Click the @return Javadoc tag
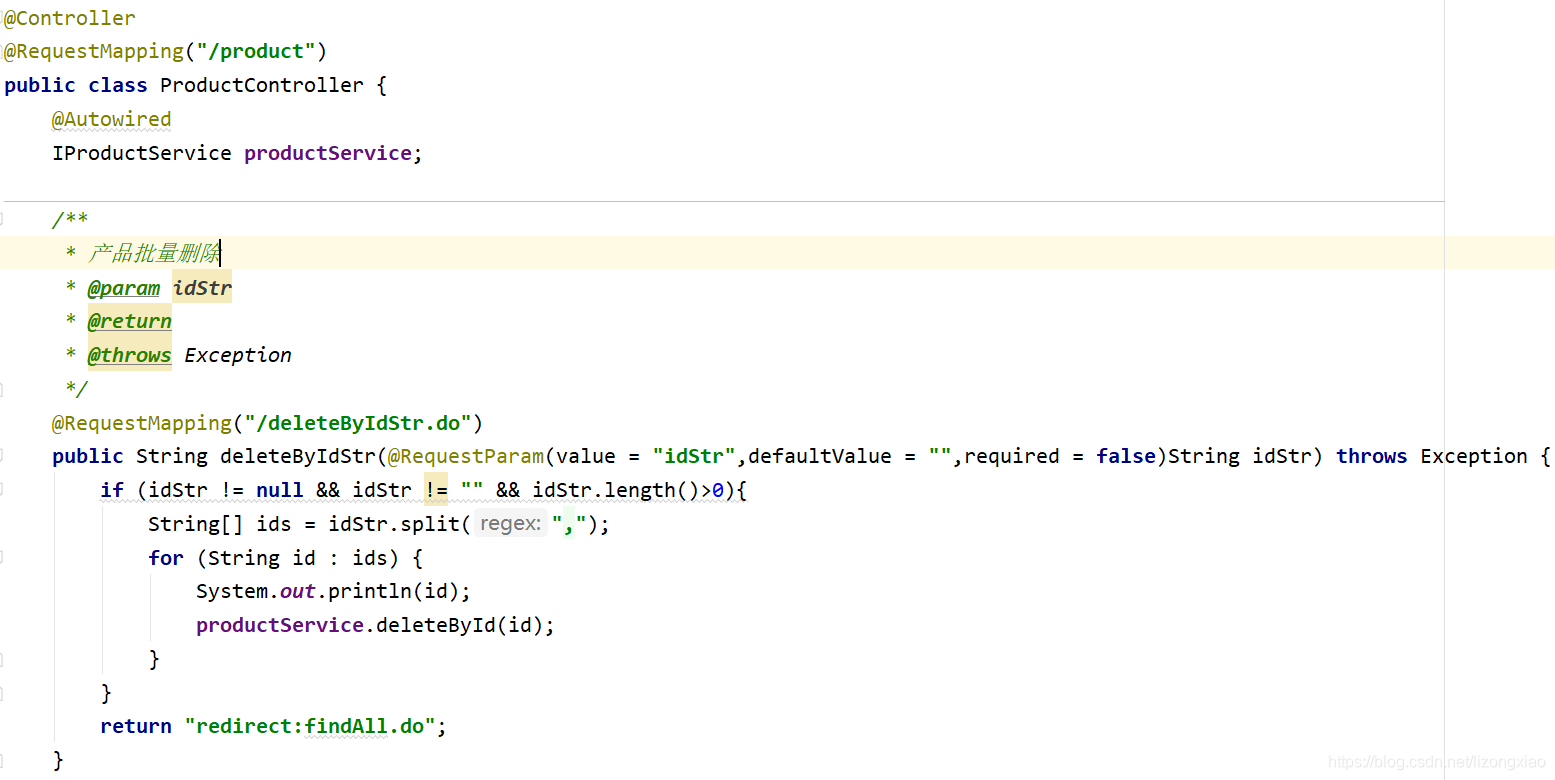Viewport: 1555px width, 780px height. click(x=130, y=321)
